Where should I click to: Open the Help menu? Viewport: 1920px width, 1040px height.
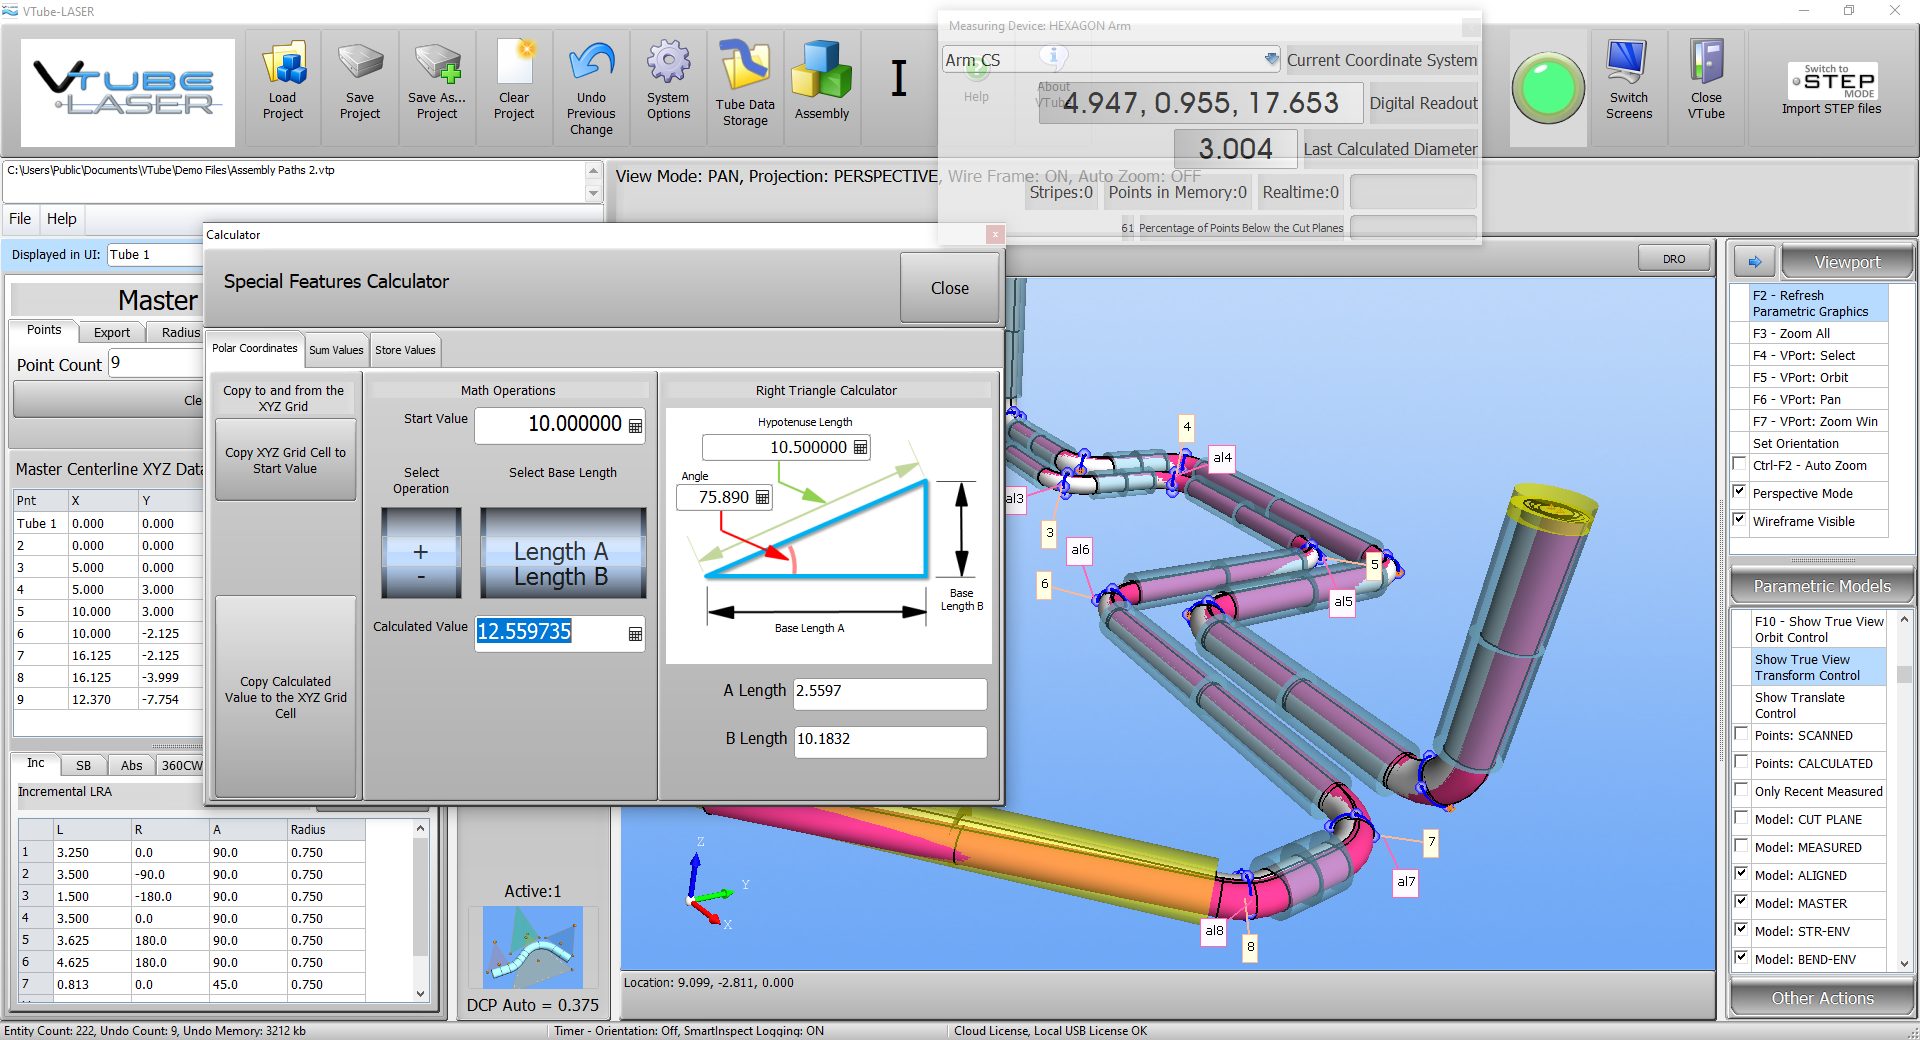tap(61, 219)
